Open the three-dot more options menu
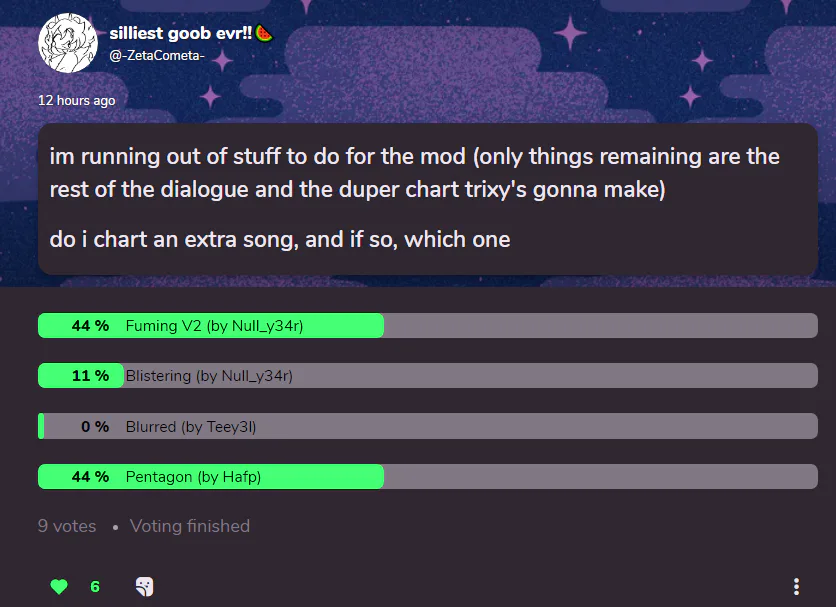Viewport: 836px width, 607px height. pyautogui.click(x=796, y=586)
